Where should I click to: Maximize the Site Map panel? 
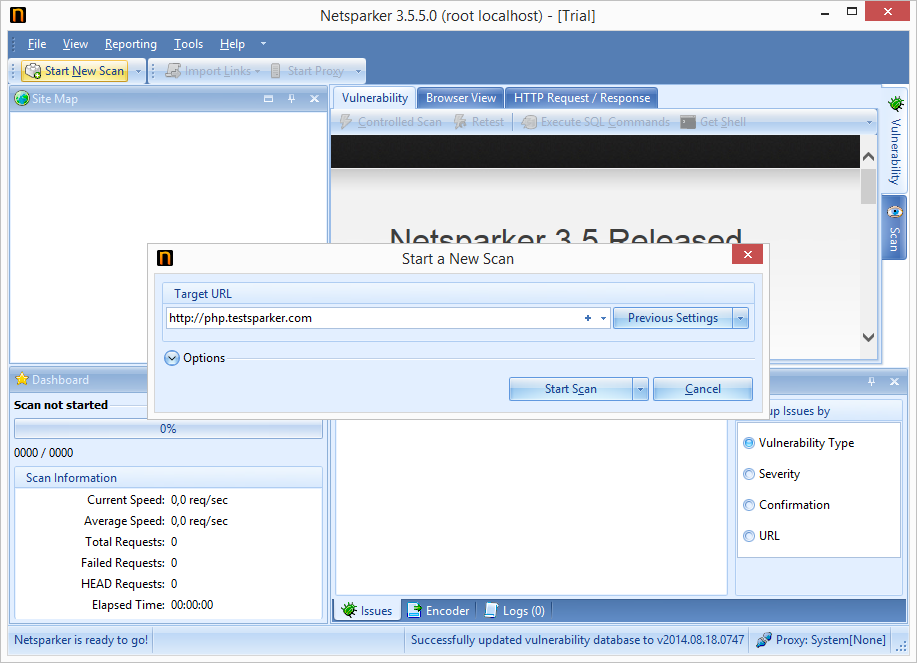click(x=268, y=99)
